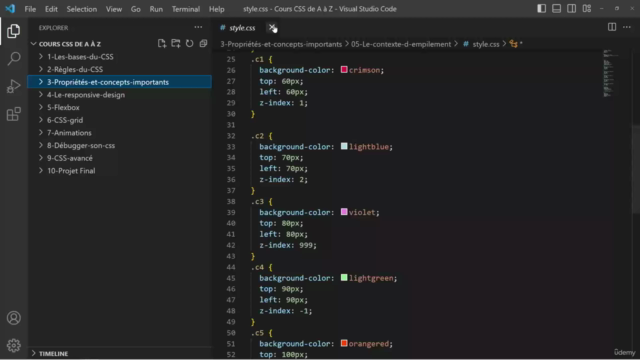The height and width of the screenshot is (360, 640).
Task: Open the Terminal menu
Action: coord(186,9)
